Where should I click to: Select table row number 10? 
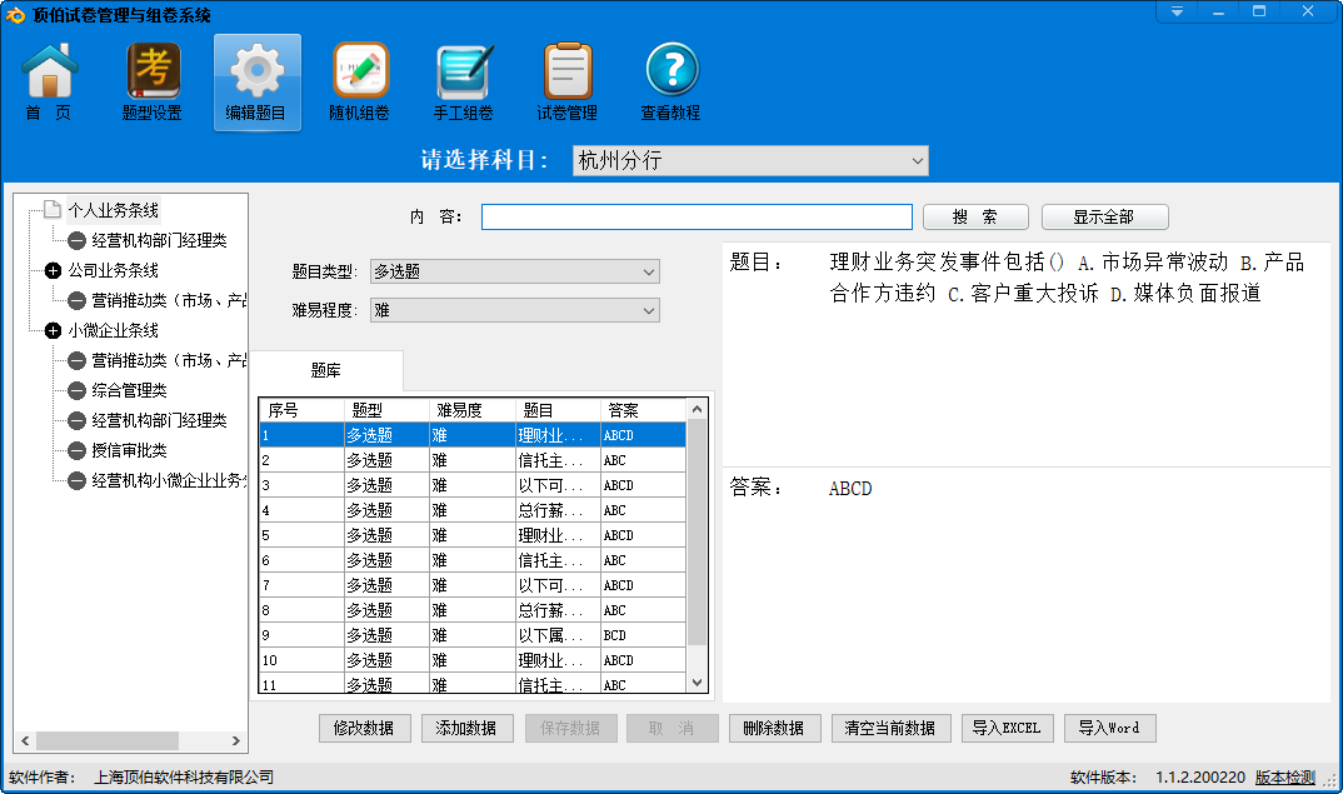[x=473, y=660]
